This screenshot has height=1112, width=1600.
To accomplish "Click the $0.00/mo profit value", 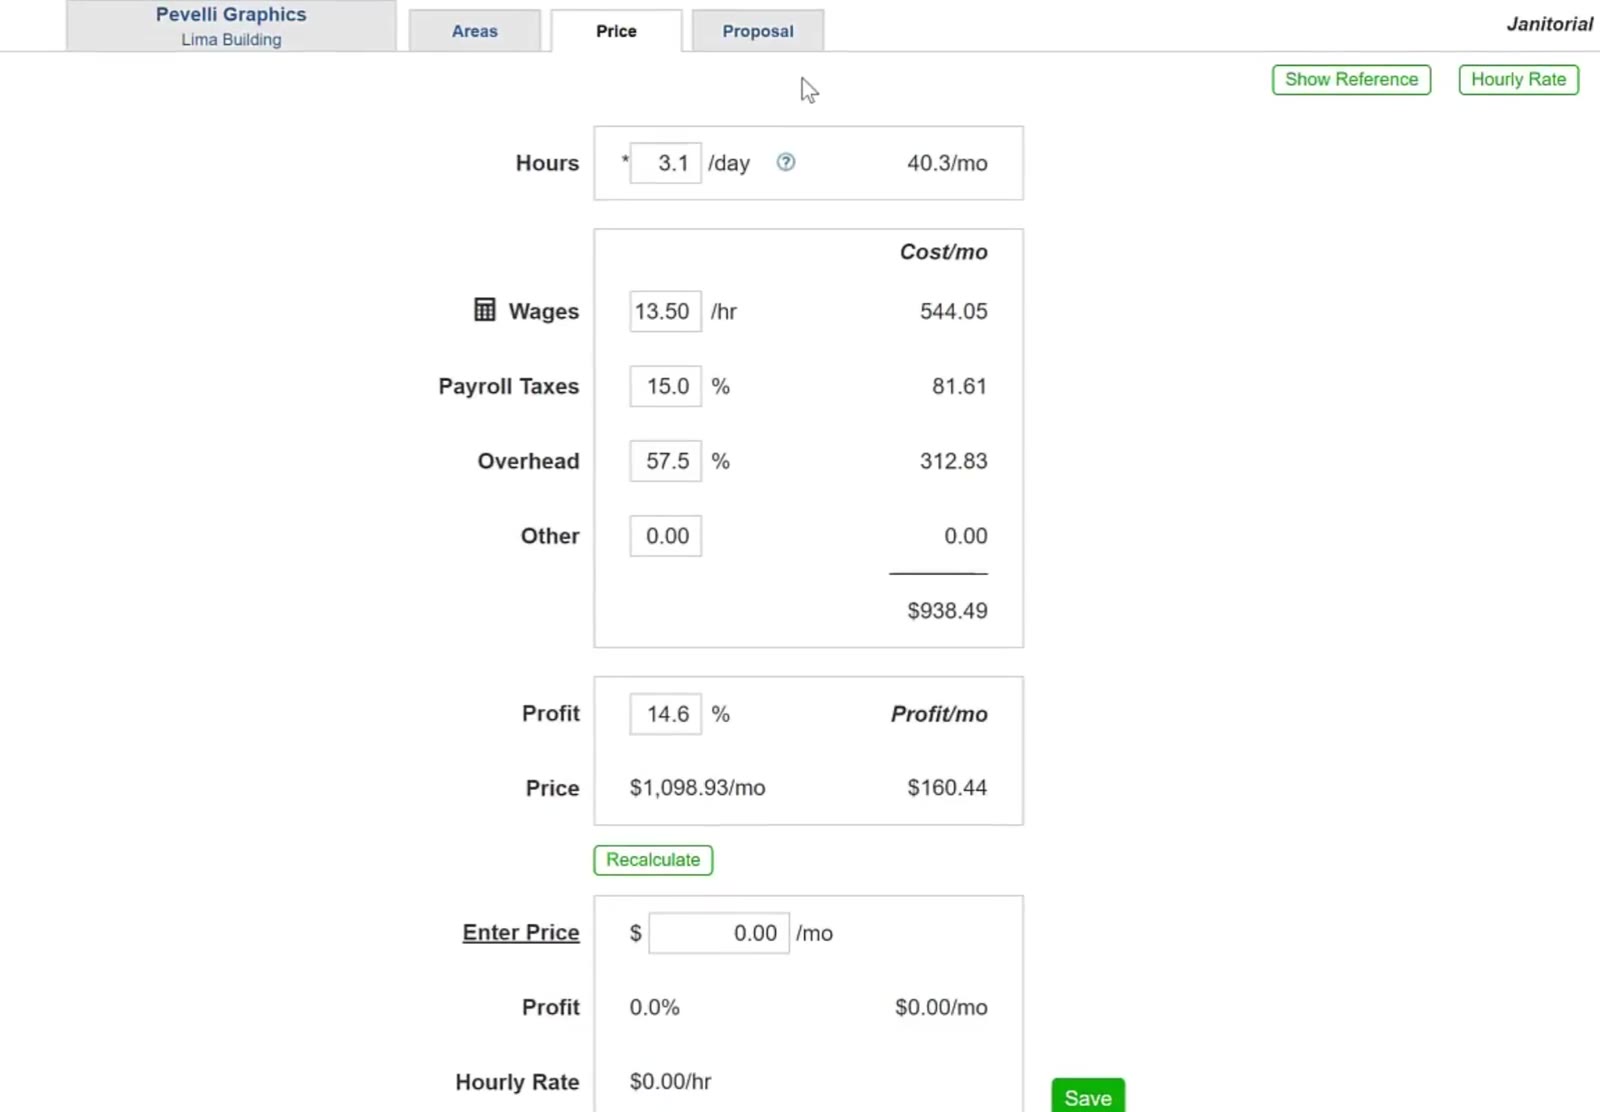I will click(x=941, y=1007).
